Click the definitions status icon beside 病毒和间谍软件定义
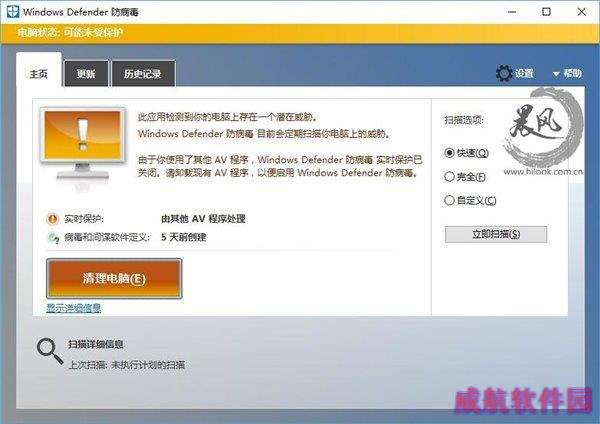 tap(53, 238)
